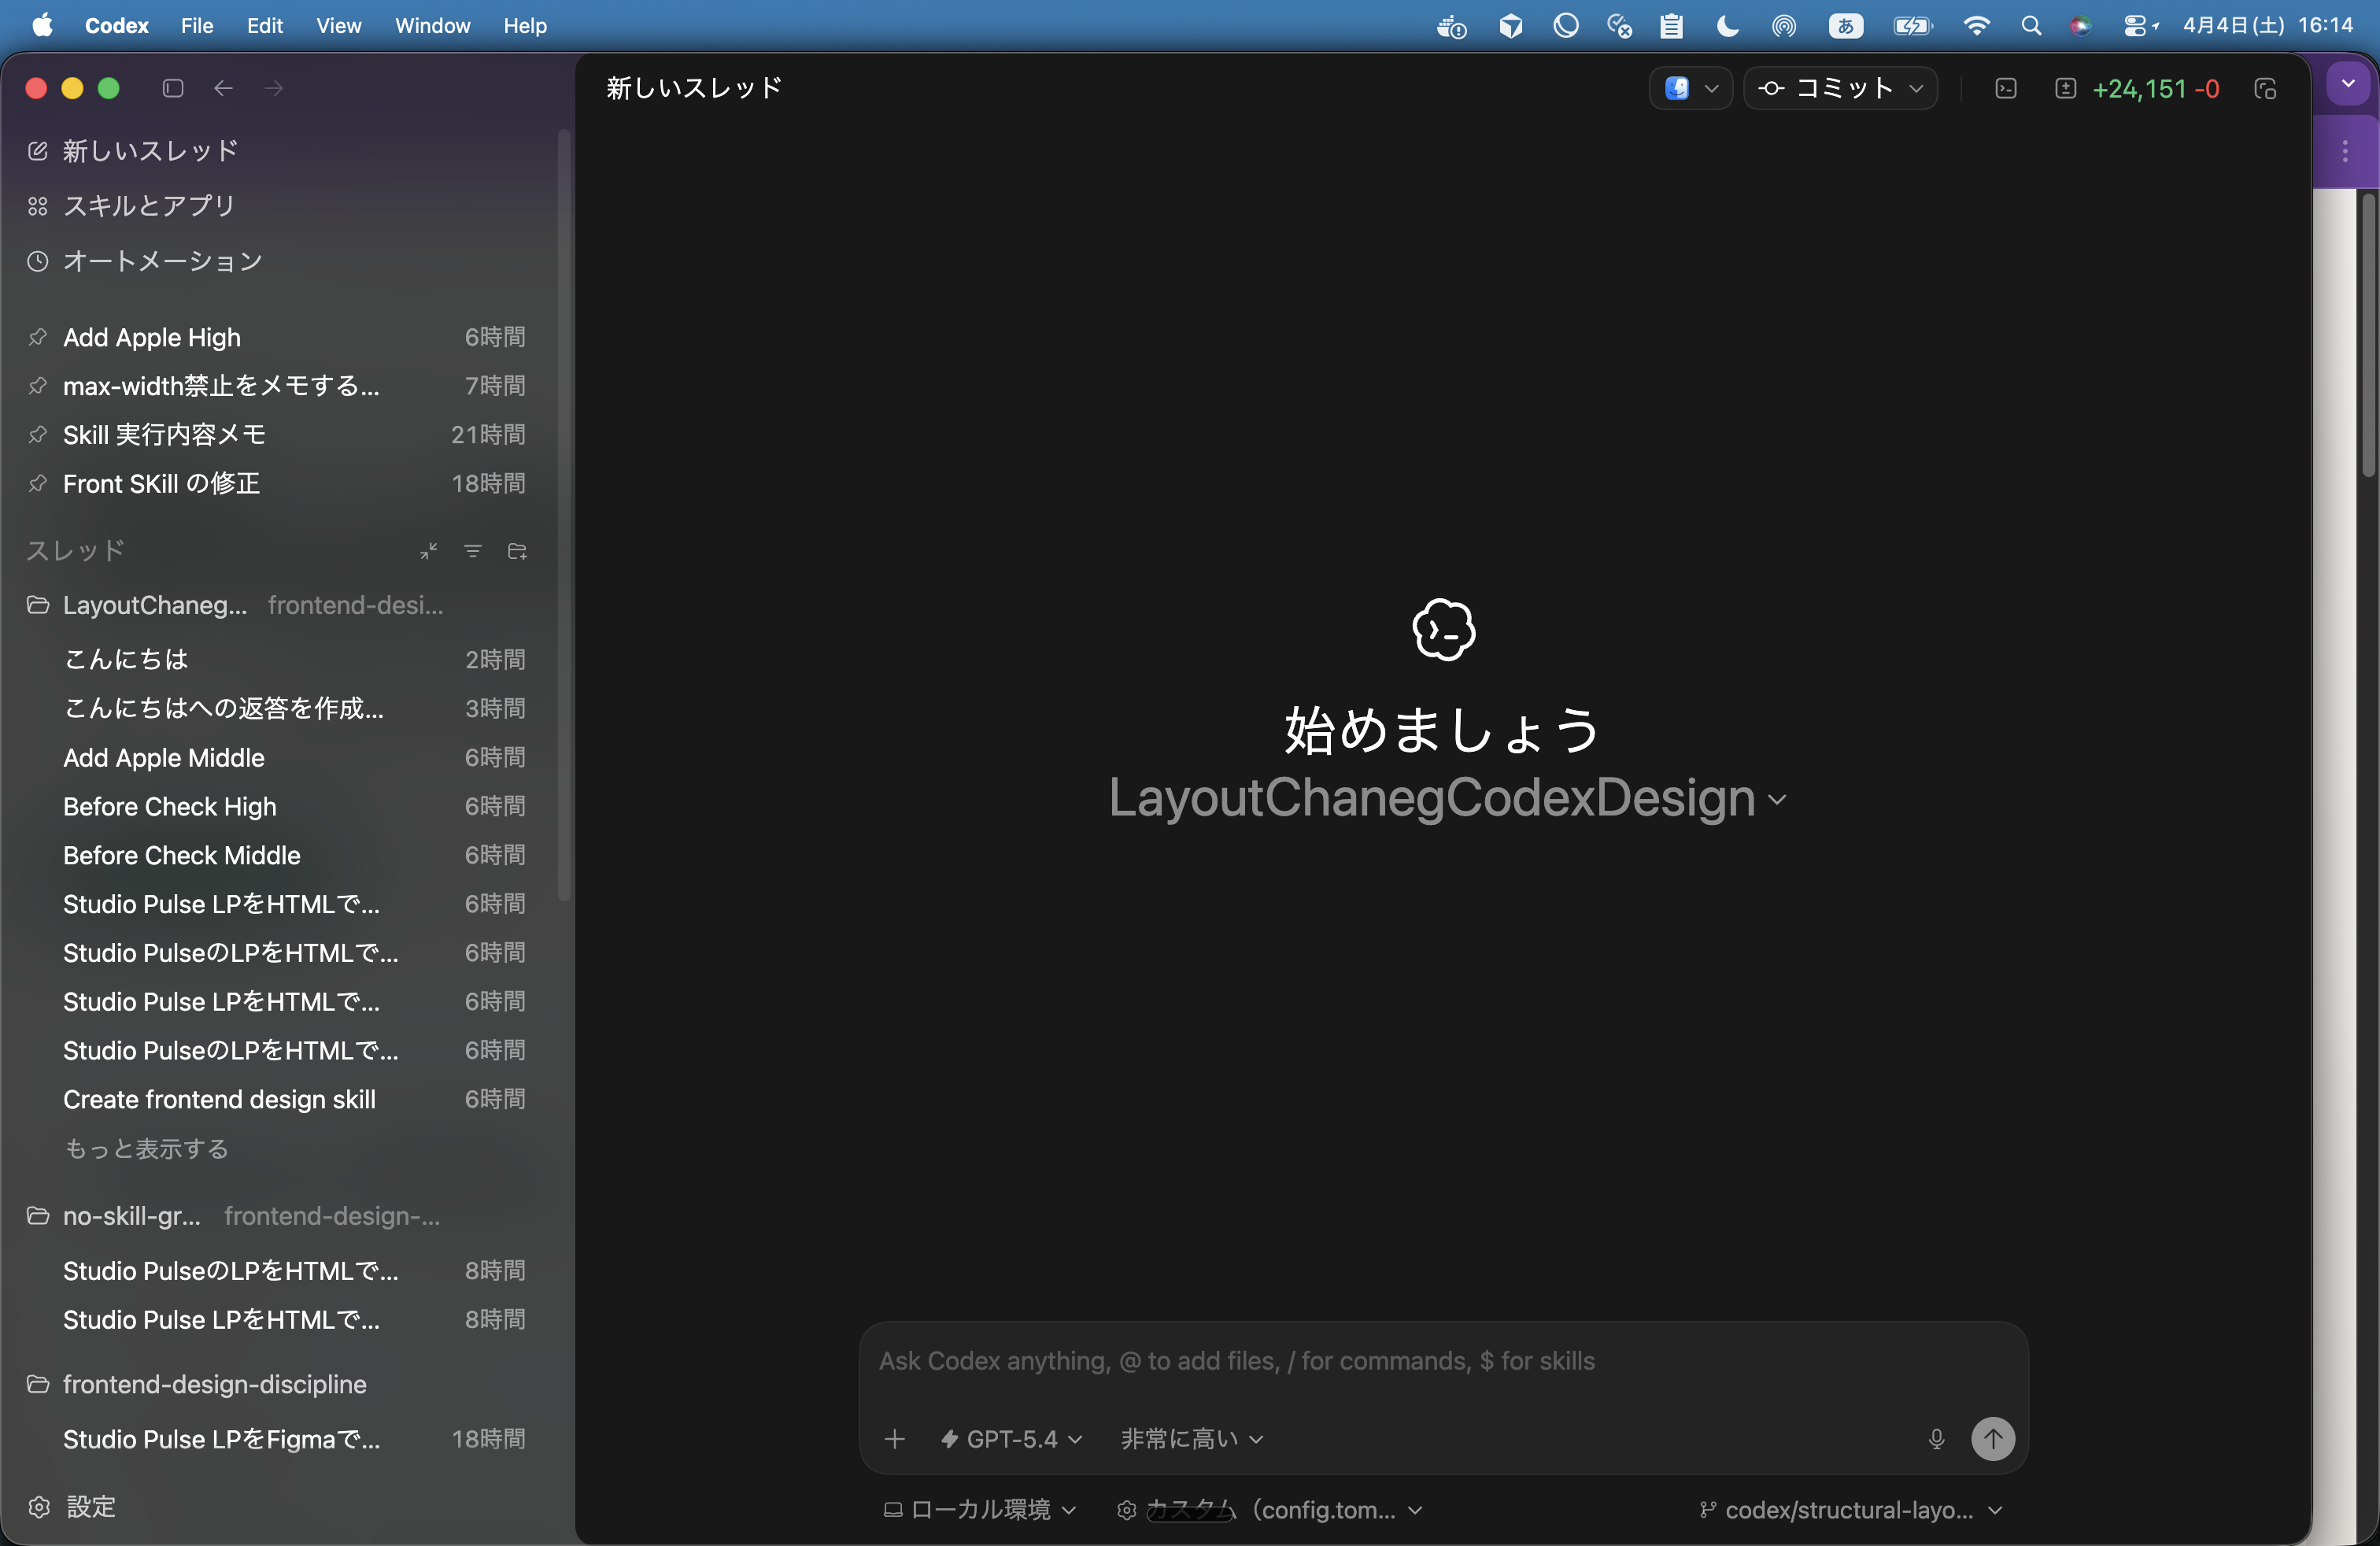Image resolution: width=2380 pixels, height=1546 pixels.
Task: Click もっと表示する
Action: (146, 1148)
